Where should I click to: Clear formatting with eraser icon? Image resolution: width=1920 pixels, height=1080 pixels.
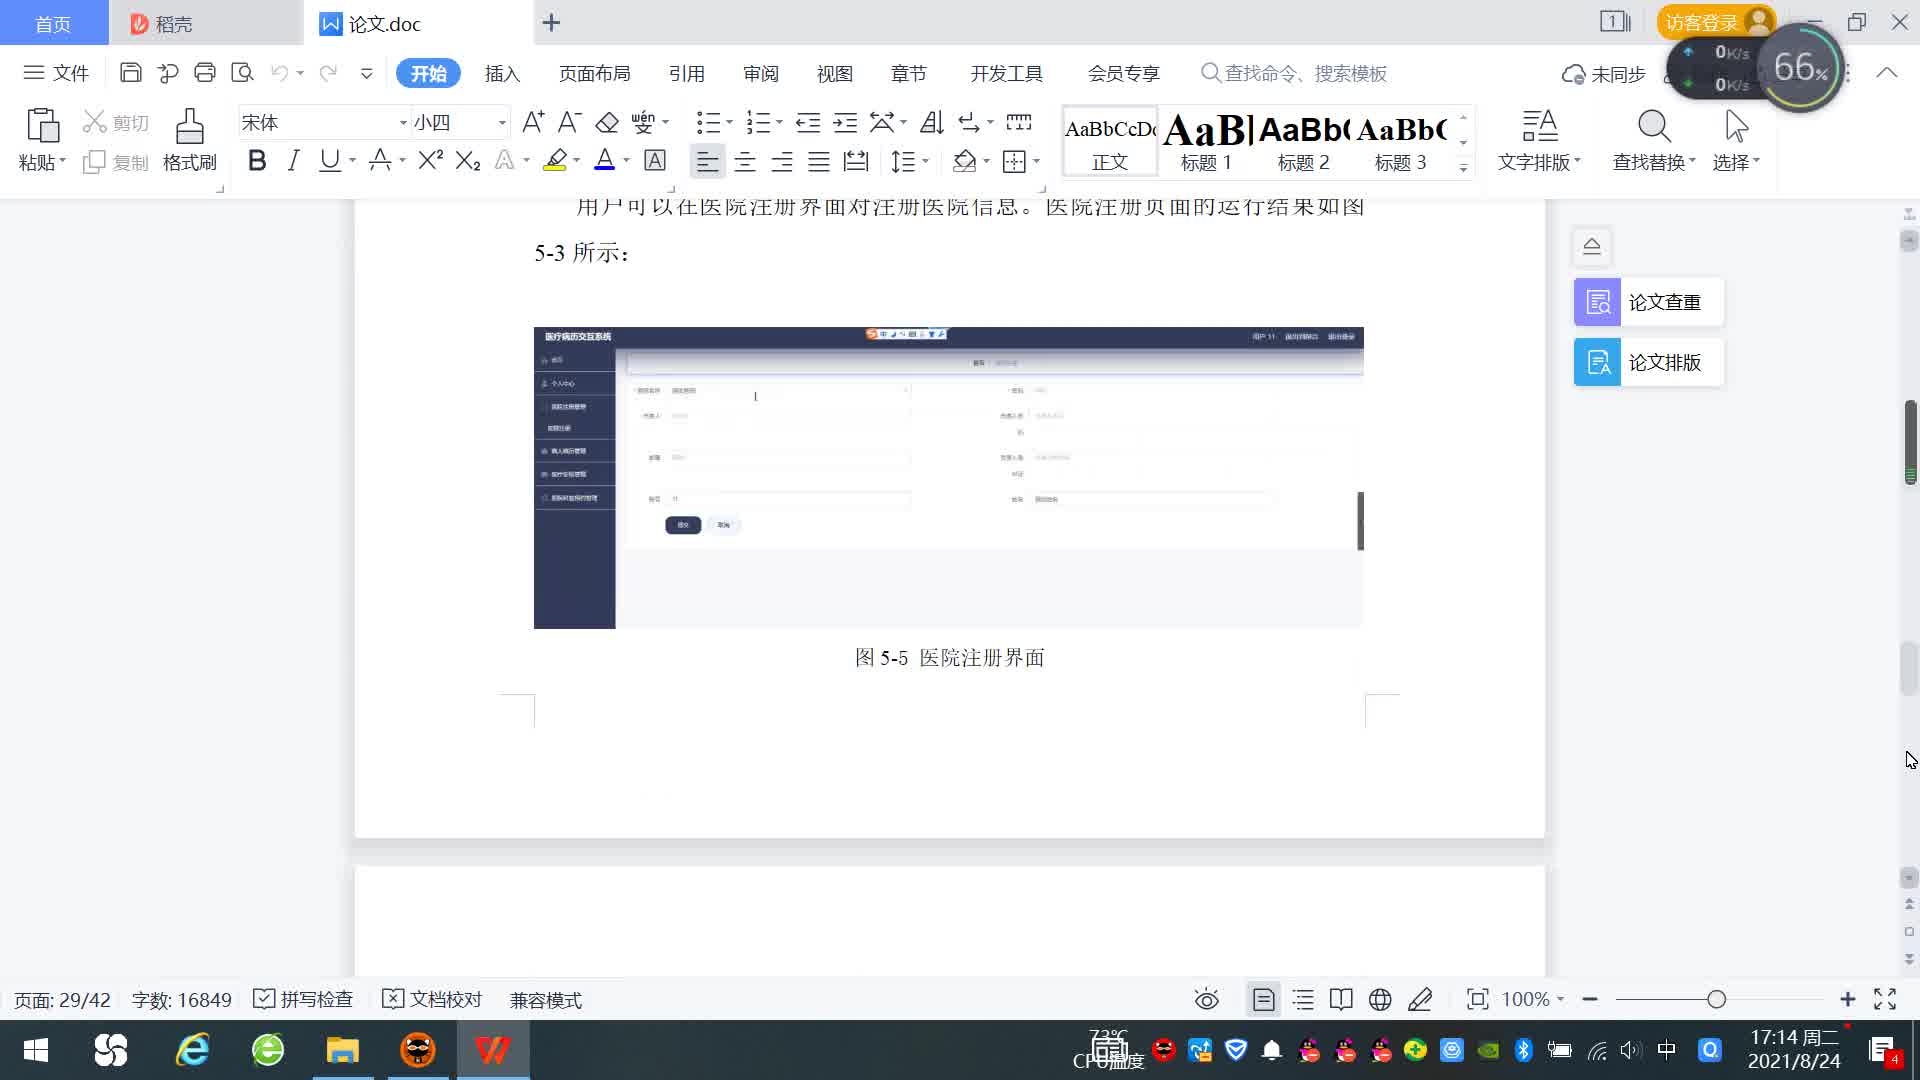(x=607, y=122)
